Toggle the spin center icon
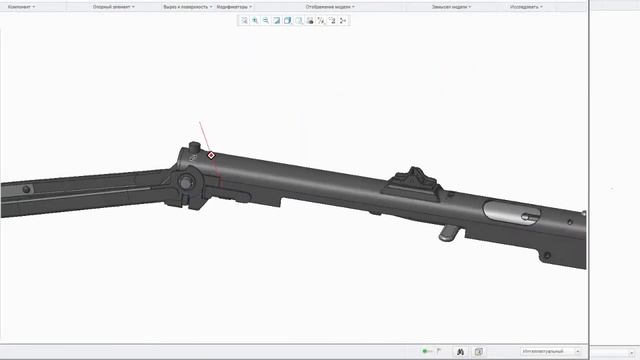The width and height of the screenshot is (640, 360). pyautogui.click(x=343, y=20)
